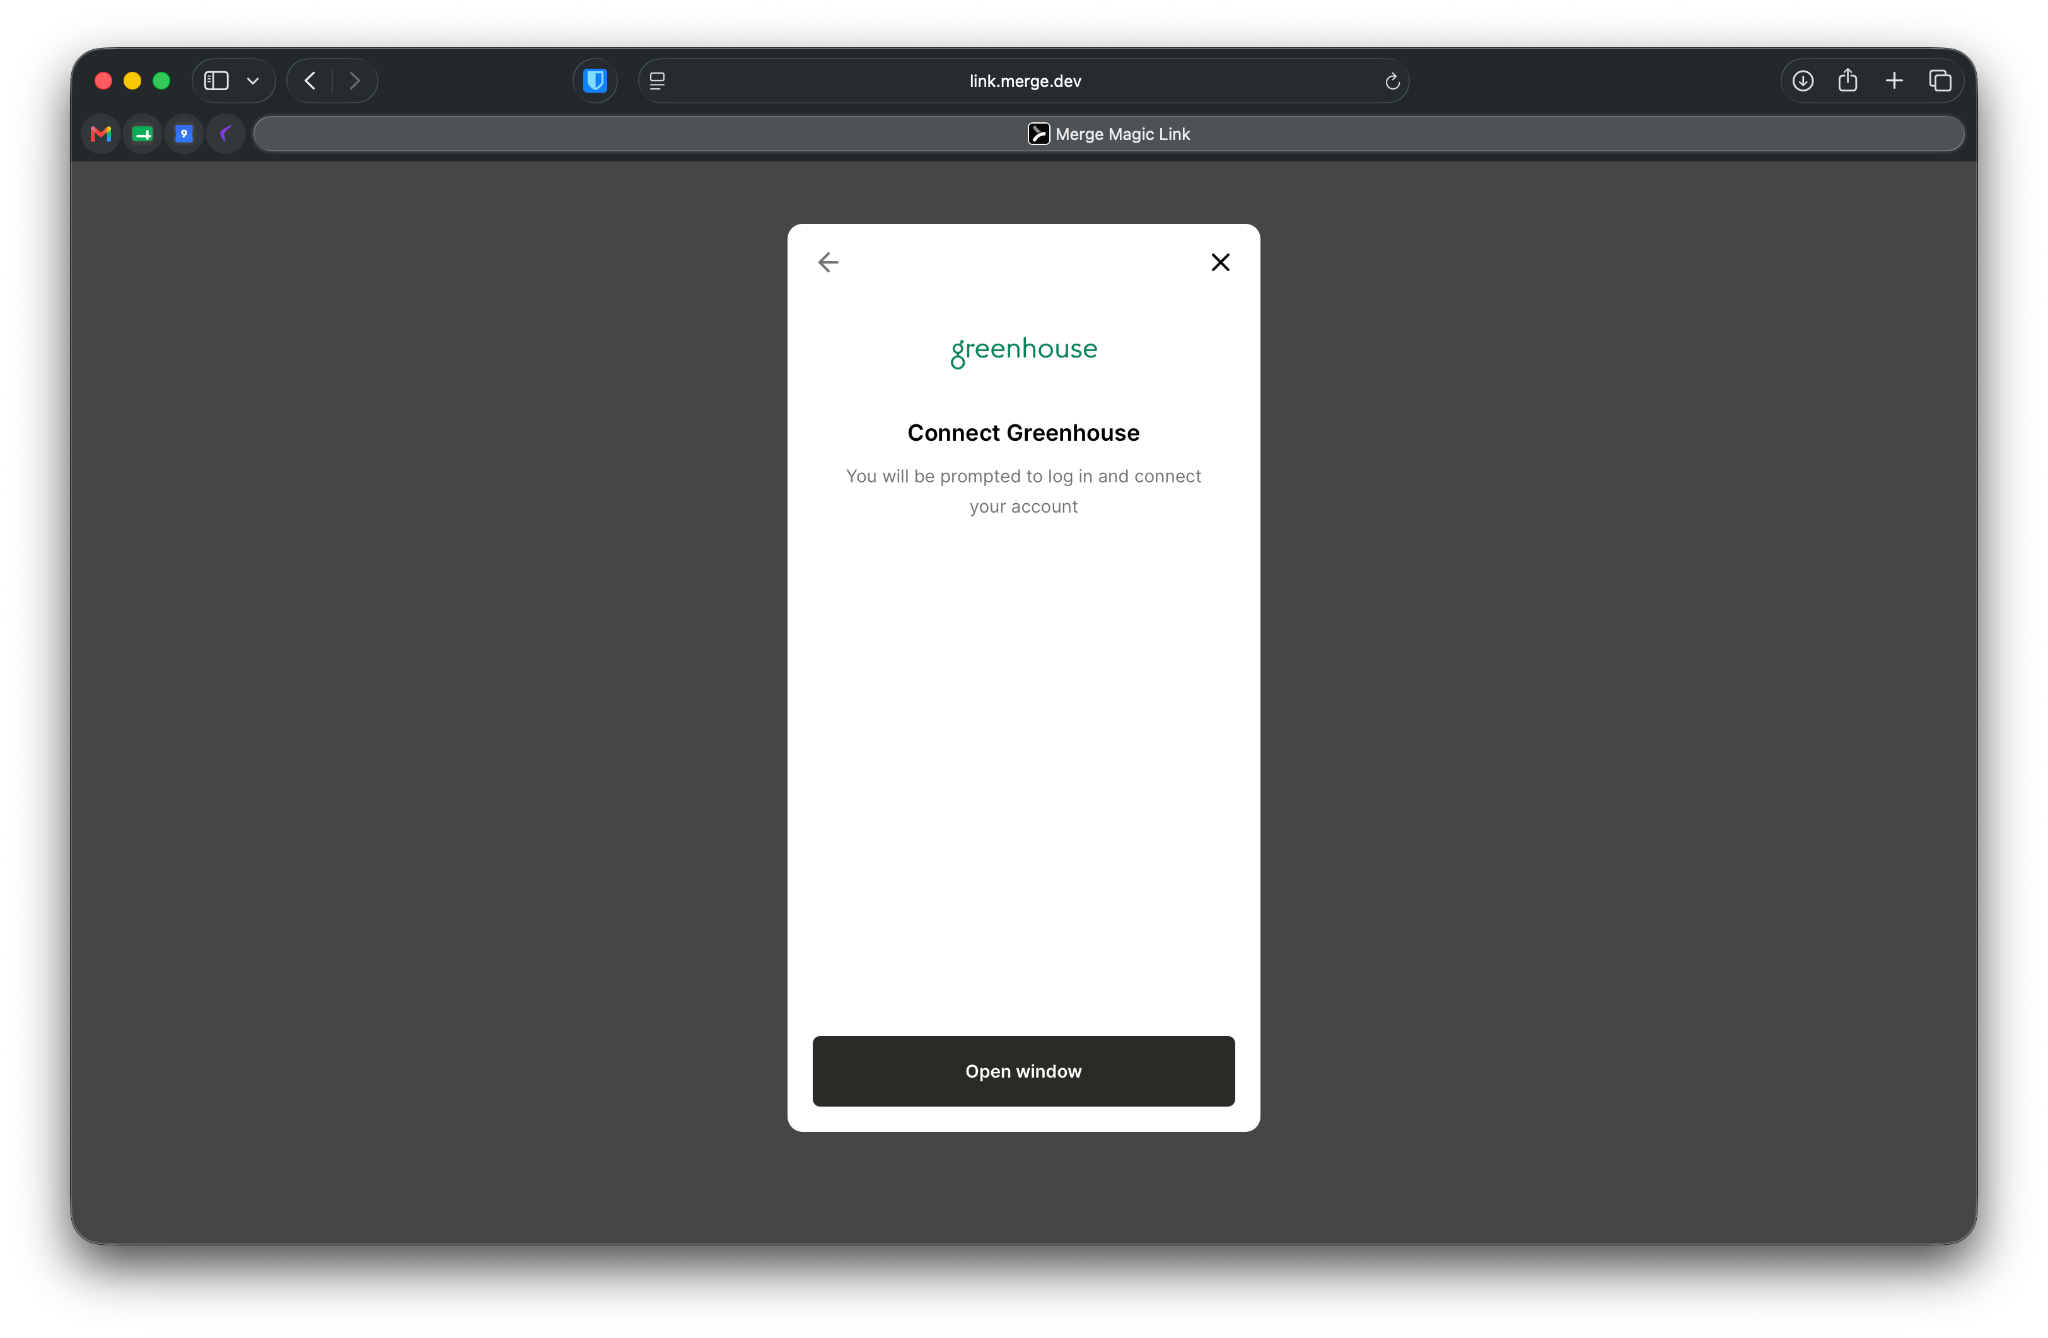Click the Open window button
This screenshot has width=2048, height=1338.
(x=1023, y=1071)
